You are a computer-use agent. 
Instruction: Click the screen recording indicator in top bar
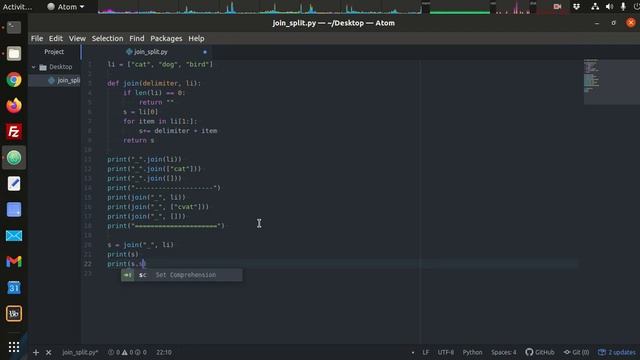point(557,7)
